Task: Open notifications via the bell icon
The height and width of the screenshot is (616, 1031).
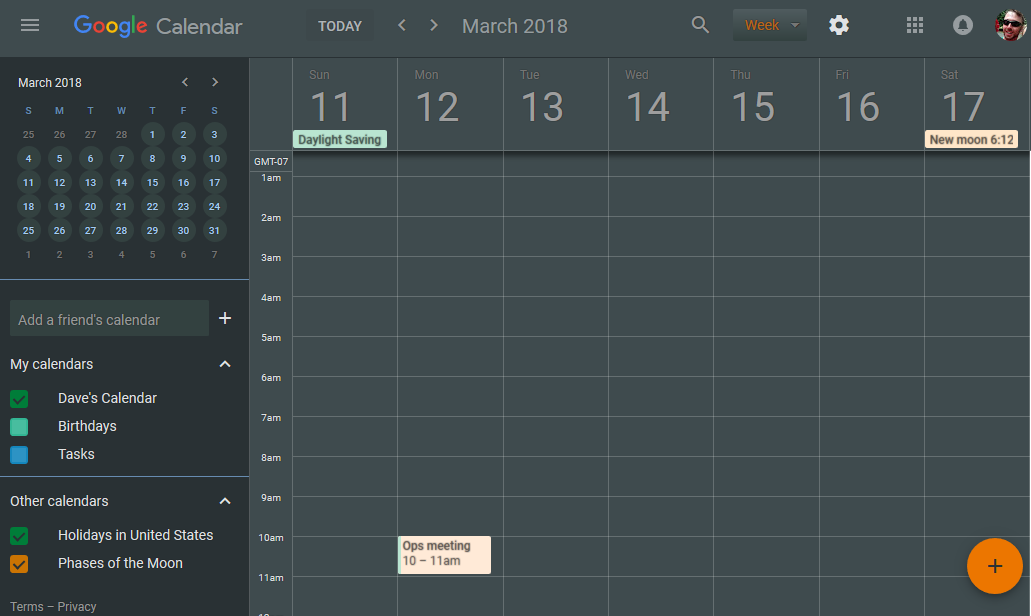Action: [962, 25]
